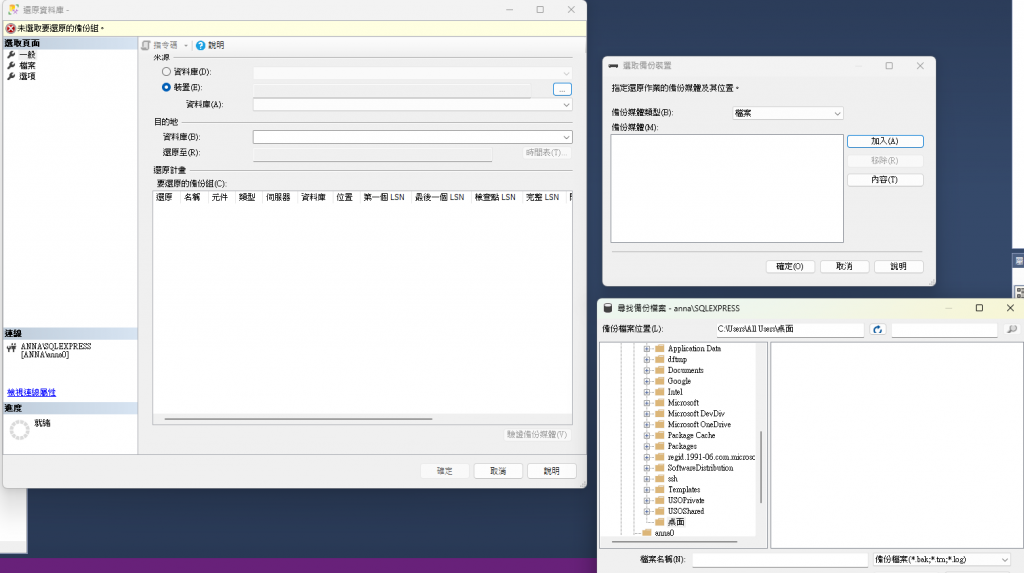Select the 資料庫(D) source radio button

click(167, 72)
